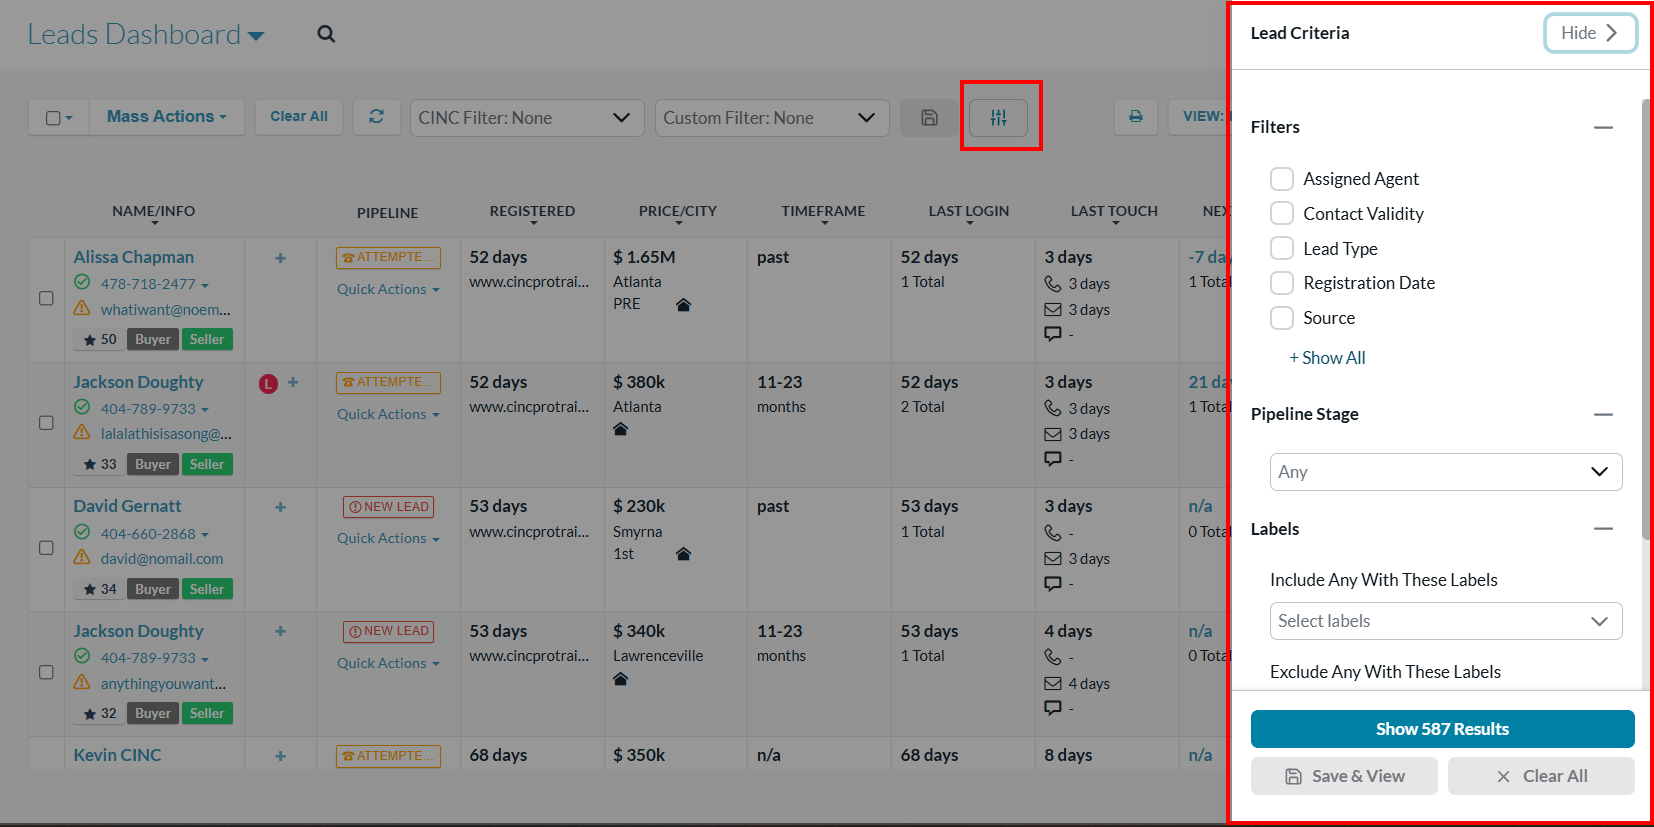
Task: Click Show 587 Results button
Action: point(1442,729)
